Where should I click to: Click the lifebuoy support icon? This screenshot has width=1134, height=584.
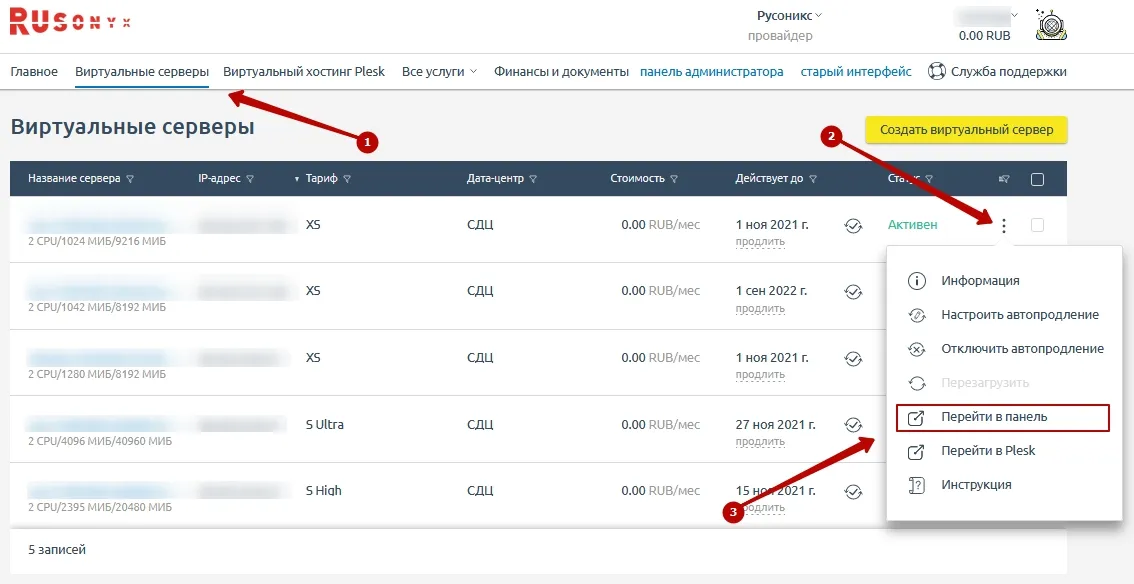pos(937,72)
